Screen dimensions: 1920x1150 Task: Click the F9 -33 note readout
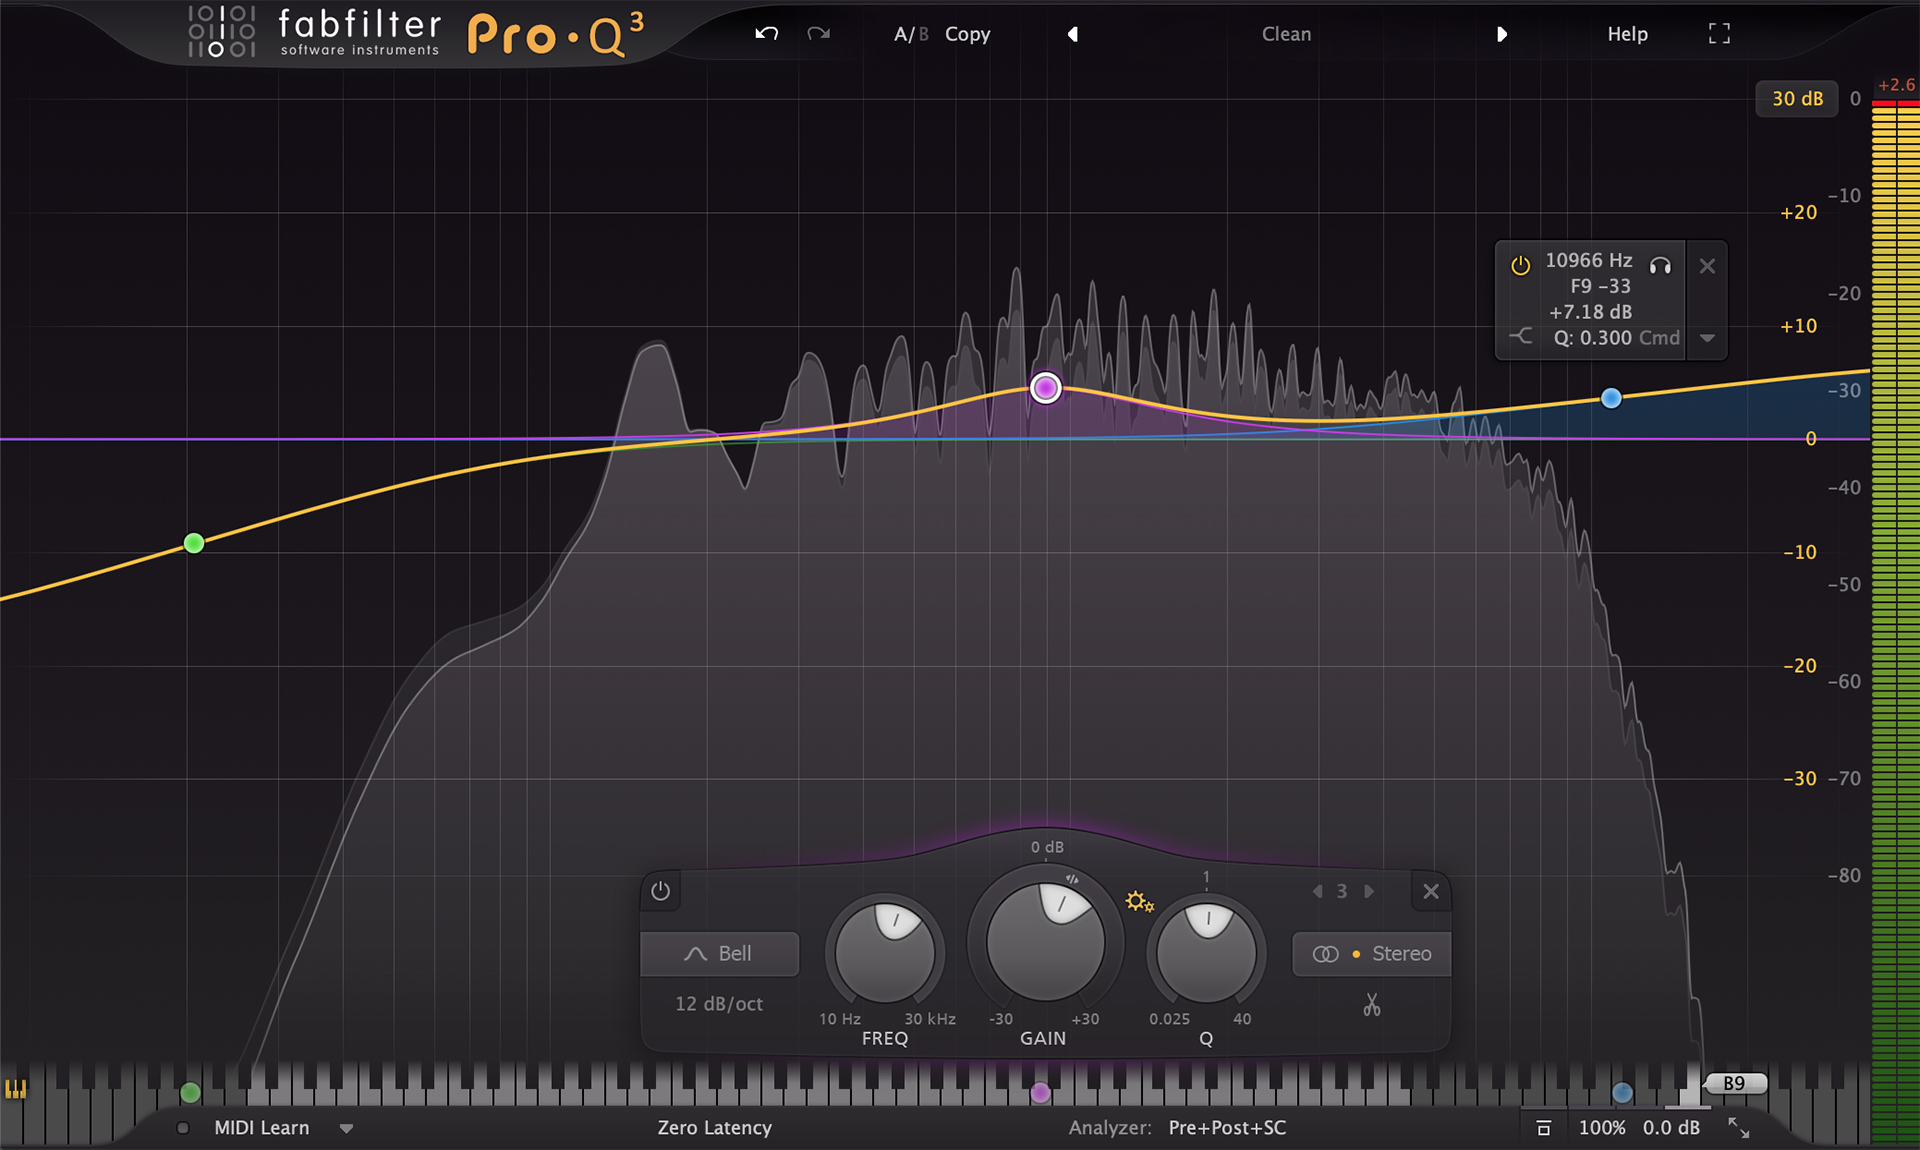click(1600, 286)
